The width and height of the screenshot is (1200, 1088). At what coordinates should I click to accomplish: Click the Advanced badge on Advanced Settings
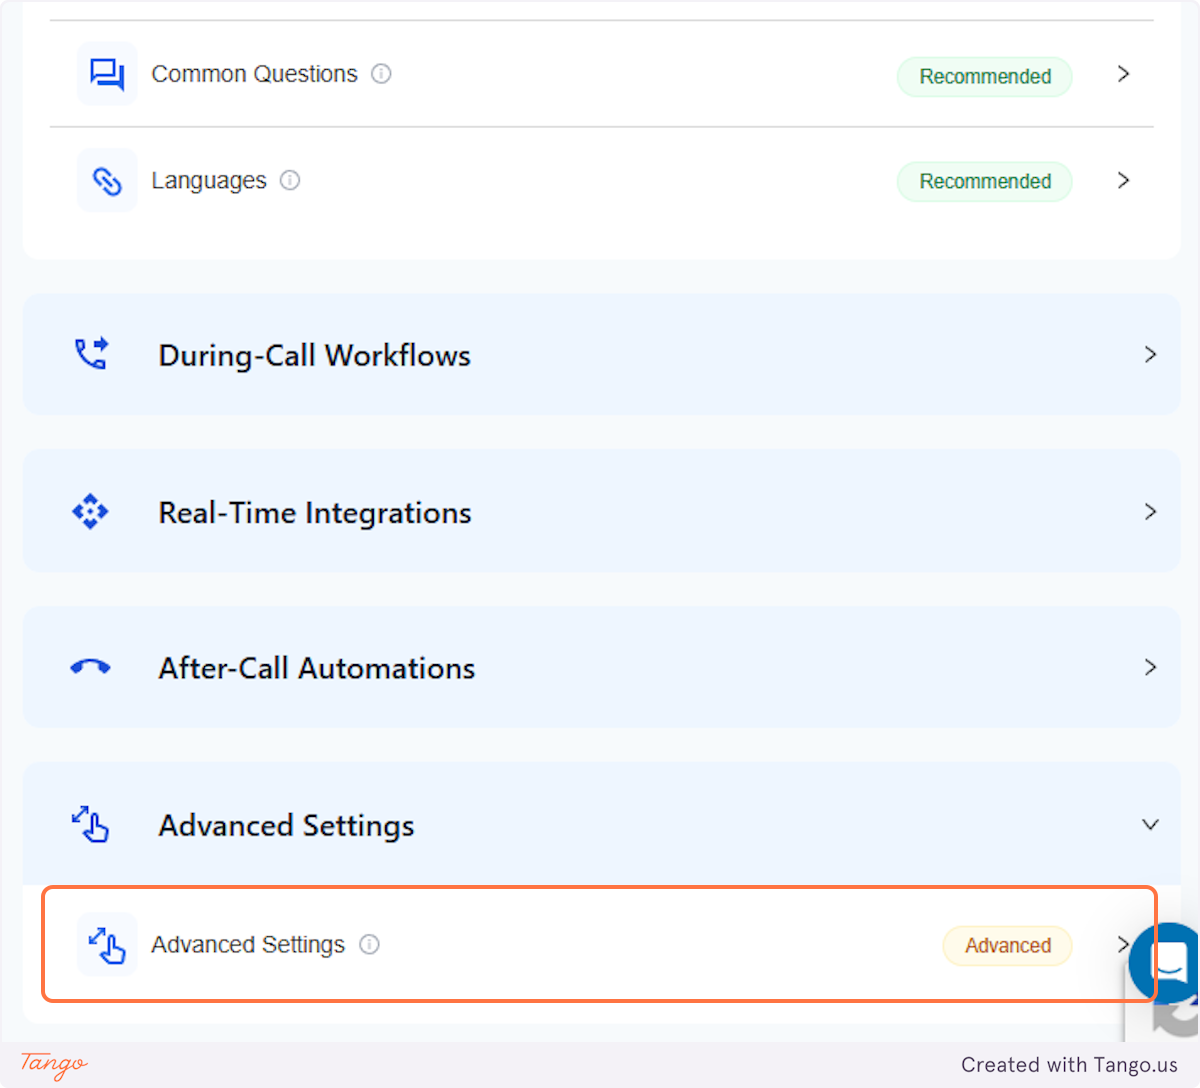[x=1007, y=945]
